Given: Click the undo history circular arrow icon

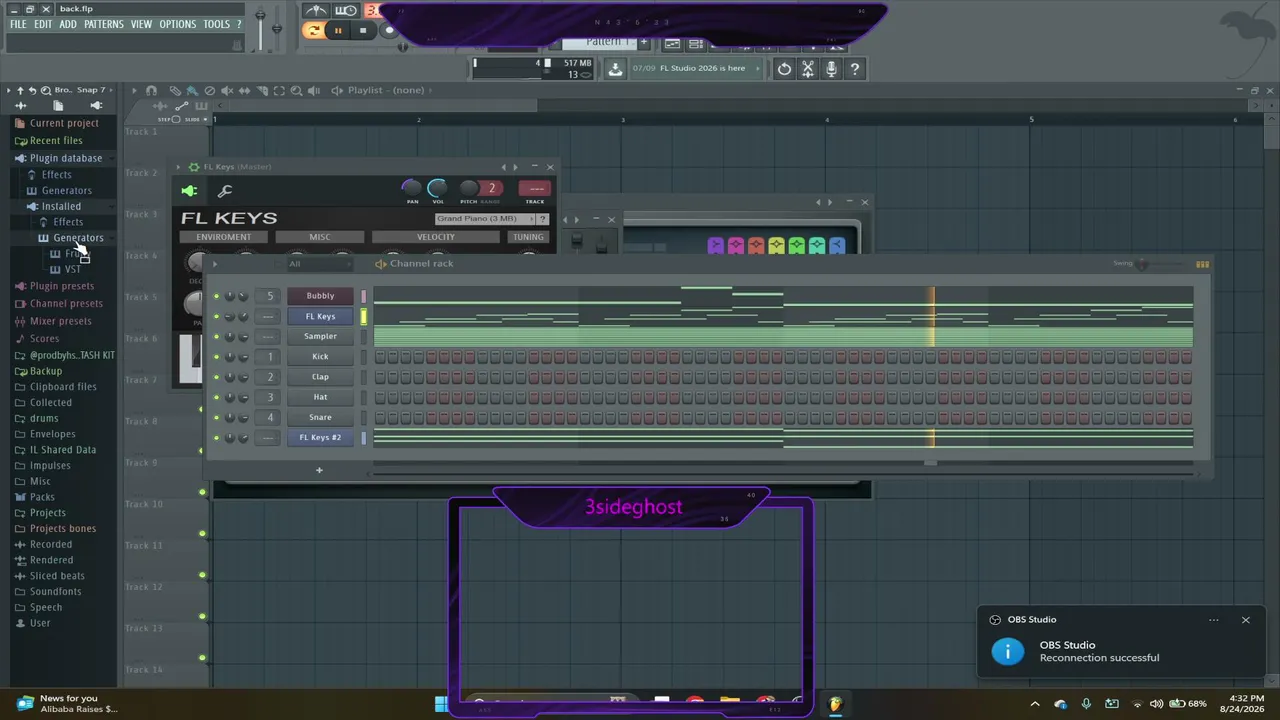Looking at the screenshot, I should [x=784, y=68].
